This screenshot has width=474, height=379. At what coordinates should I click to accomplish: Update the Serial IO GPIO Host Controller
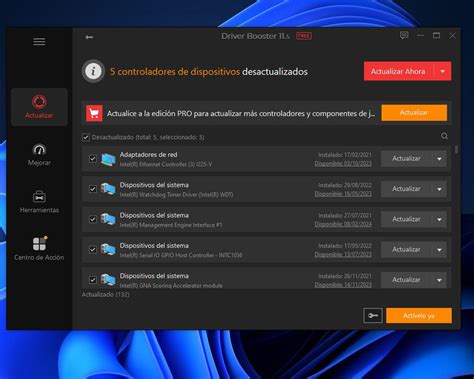(x=406, y=250)
